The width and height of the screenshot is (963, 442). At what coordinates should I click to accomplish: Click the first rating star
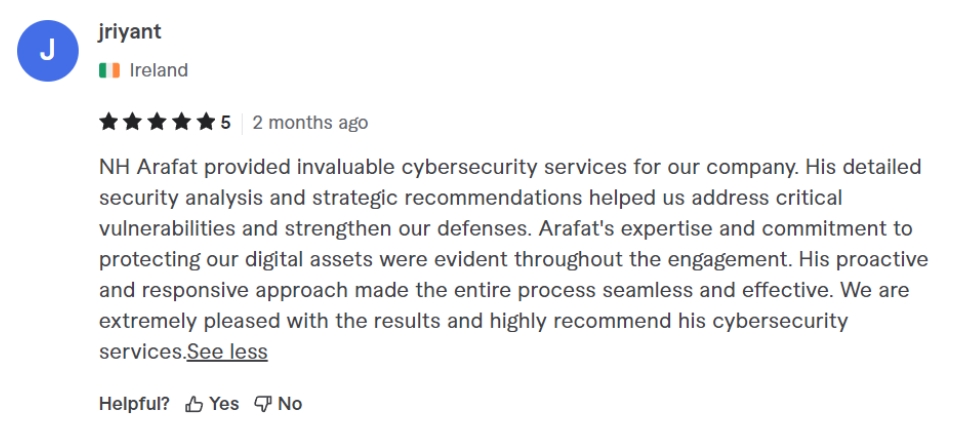[108, 123]
